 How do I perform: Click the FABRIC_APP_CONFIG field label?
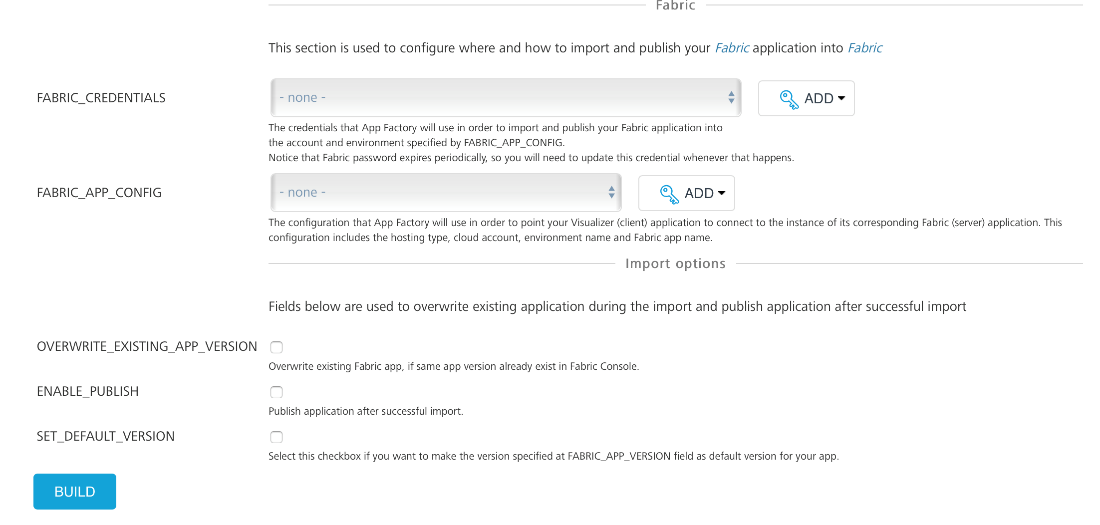[x=99, y=193]
